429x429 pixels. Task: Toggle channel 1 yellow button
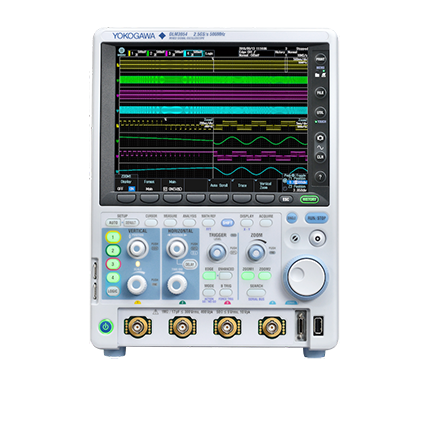click(113, 237)
